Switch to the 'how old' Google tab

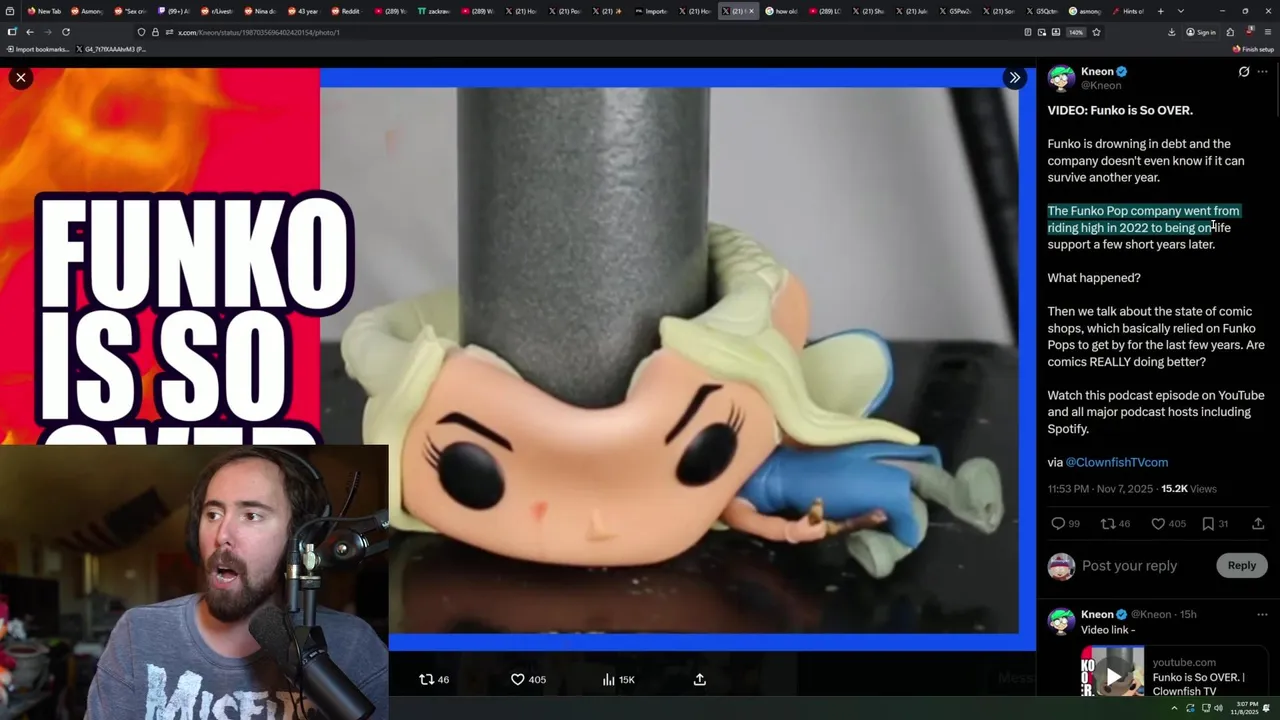[782, 11]
